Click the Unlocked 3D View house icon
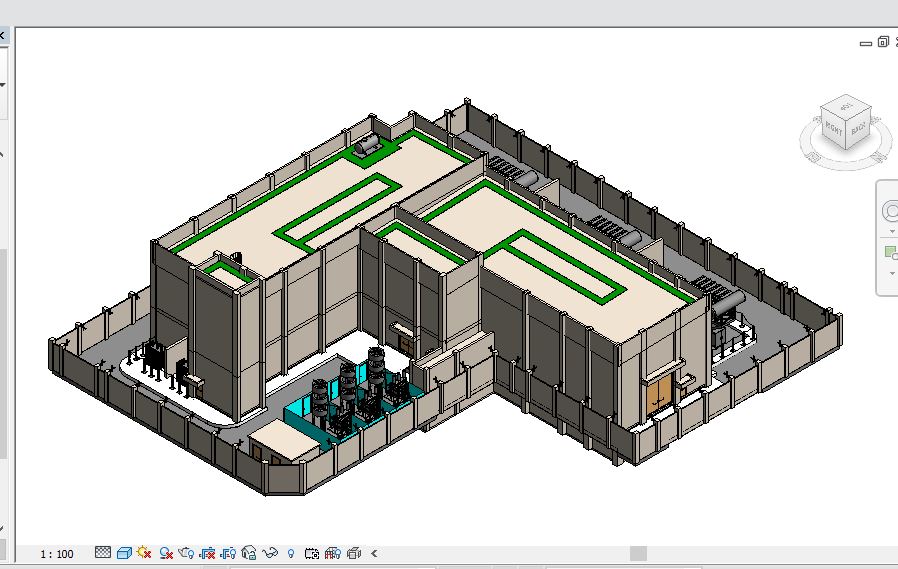The image size is (898, 569). pos(250,553)
